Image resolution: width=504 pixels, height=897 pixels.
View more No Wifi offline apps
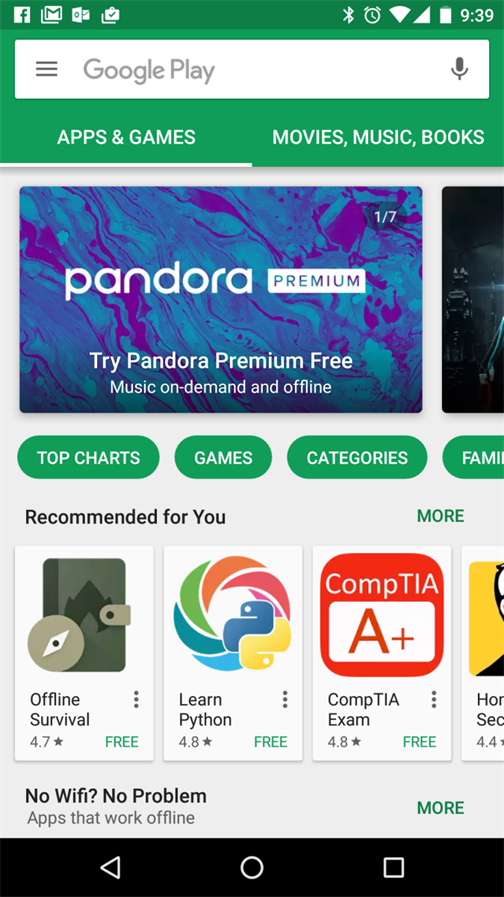pyautogui.click(x=440, y=808)
